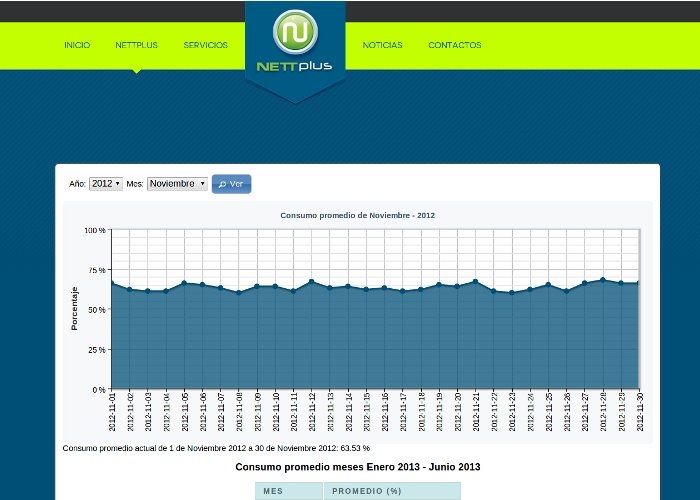Click the 2012-11-08 data point on chart

tap(239, 292)
